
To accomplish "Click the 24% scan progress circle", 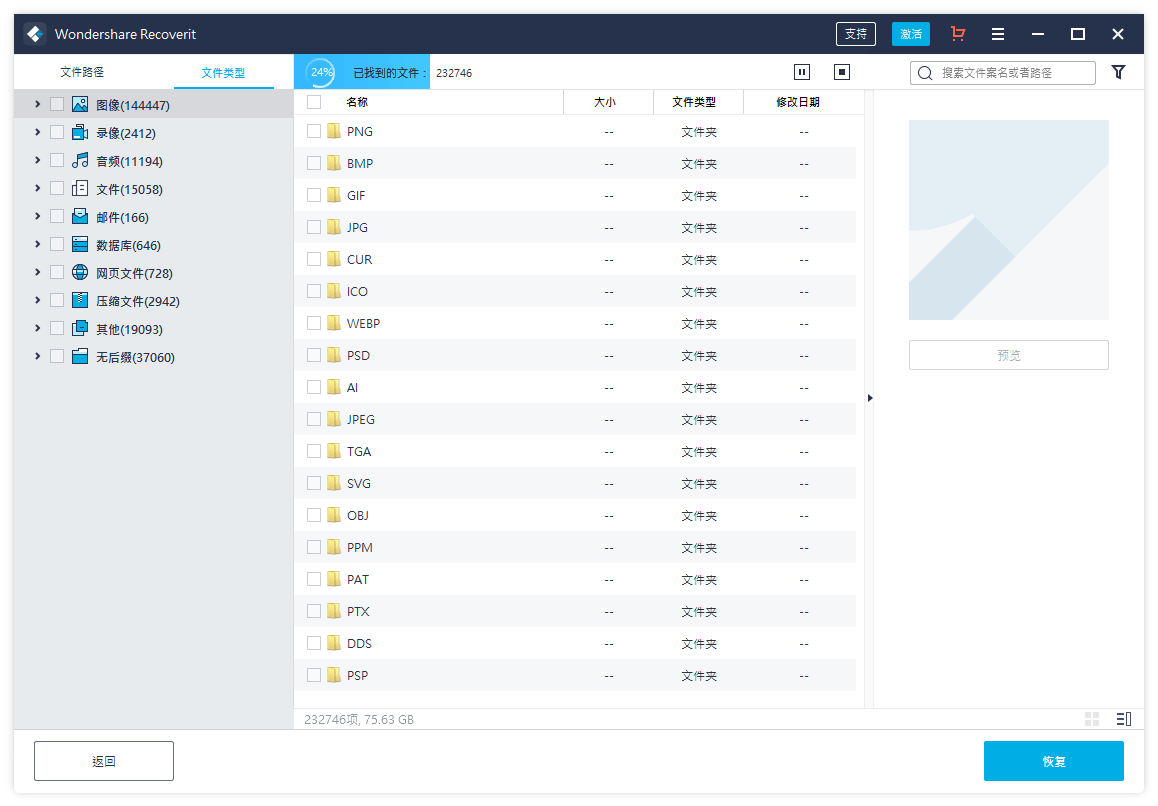I will tap(322, 72).
